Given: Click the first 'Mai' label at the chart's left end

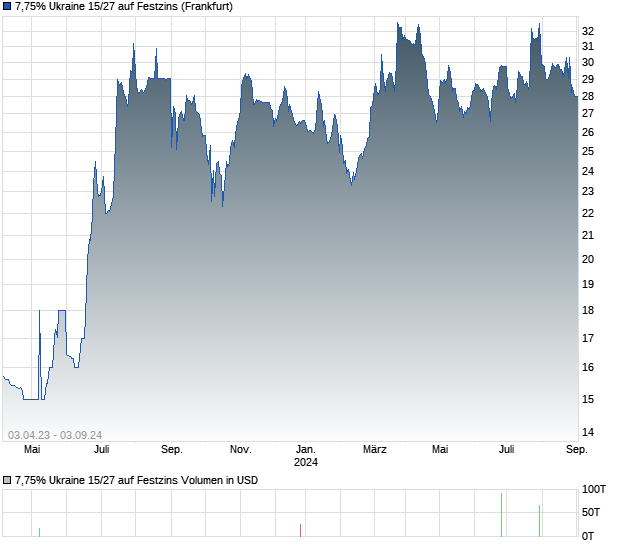Looking at the screenshot, I should click(x=32, y=450).
